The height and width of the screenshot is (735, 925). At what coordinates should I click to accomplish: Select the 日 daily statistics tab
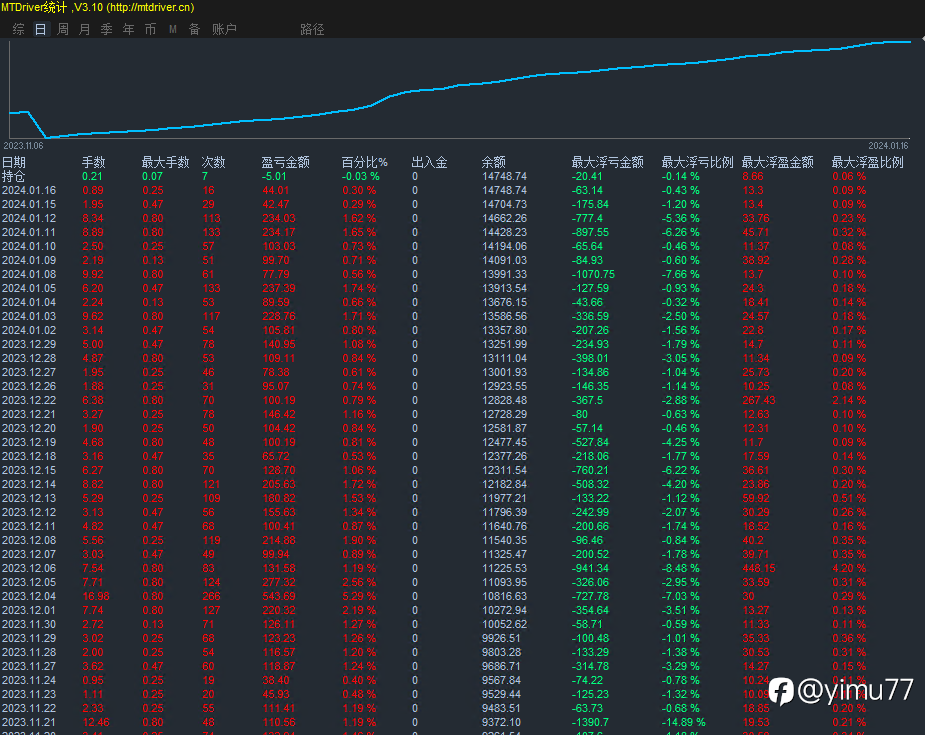point(40,30)
